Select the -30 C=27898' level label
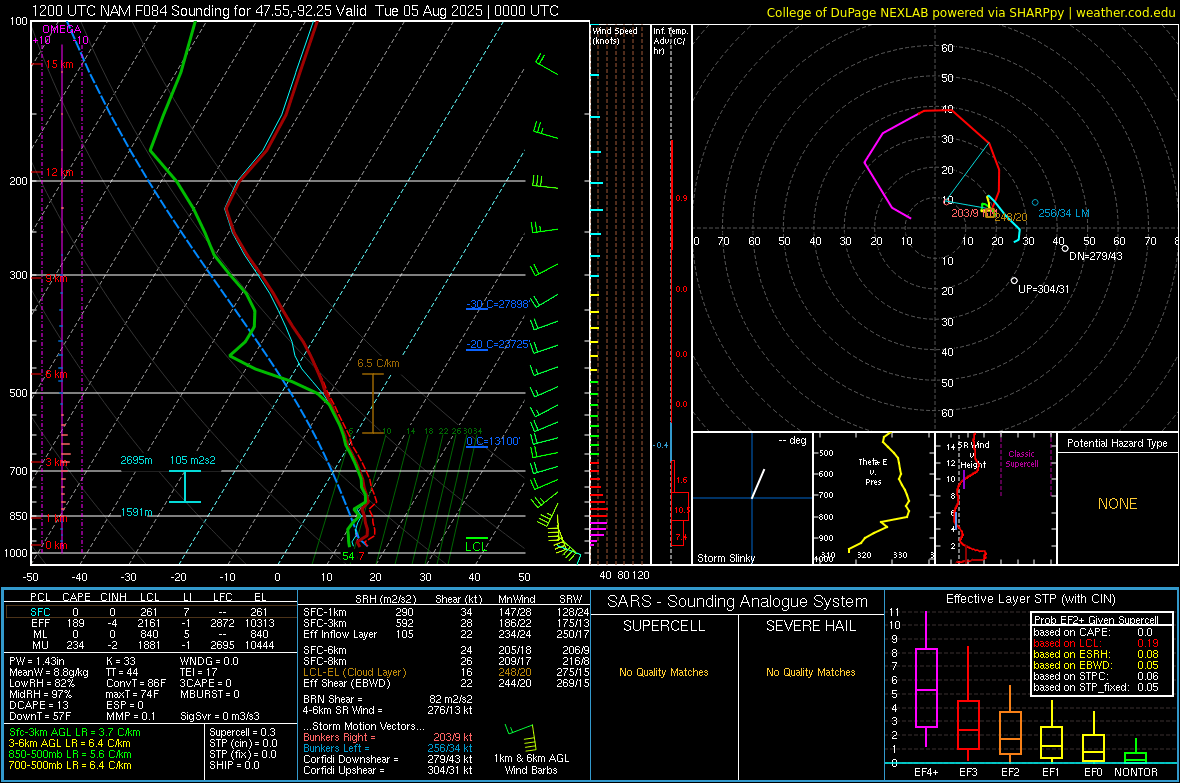 point(497,304)
